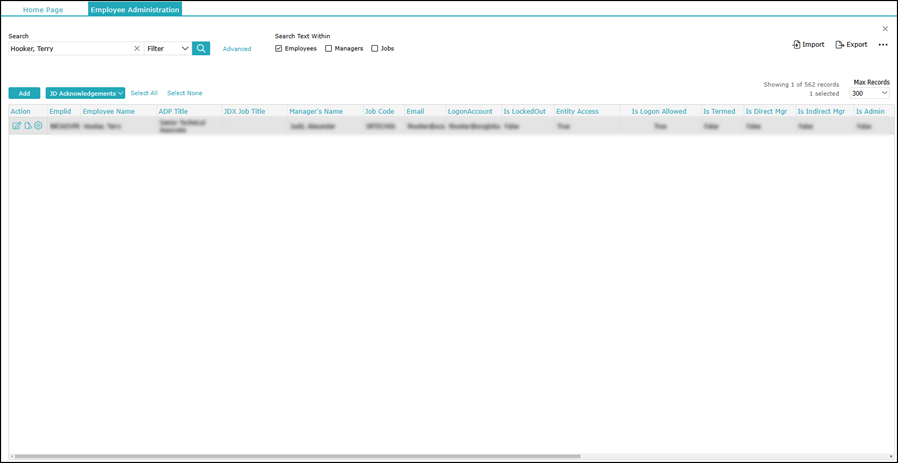
Task: Open the gear settings icon in row
Action: pos(39,126)
